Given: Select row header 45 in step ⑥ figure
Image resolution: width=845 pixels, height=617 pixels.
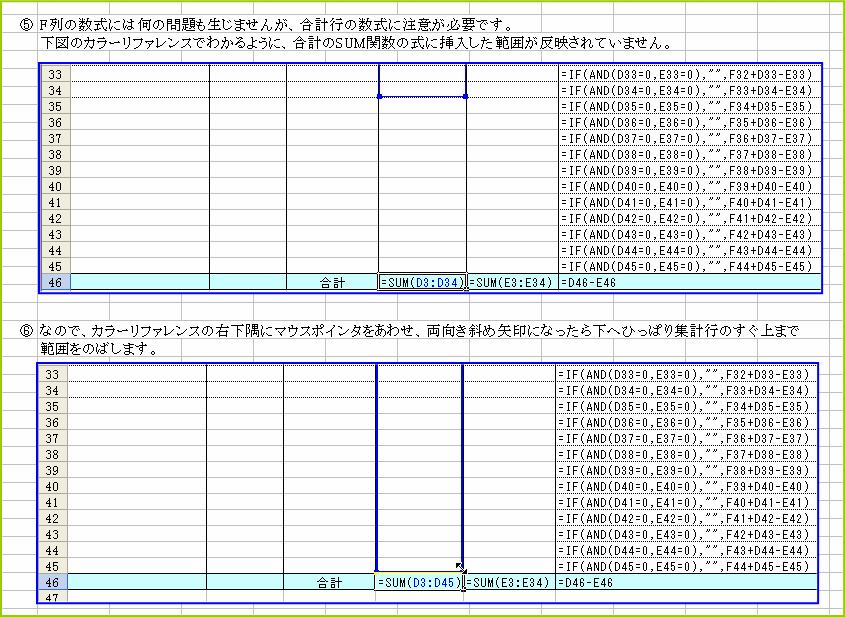Looking at the screenshot, I should coord(52,566).
